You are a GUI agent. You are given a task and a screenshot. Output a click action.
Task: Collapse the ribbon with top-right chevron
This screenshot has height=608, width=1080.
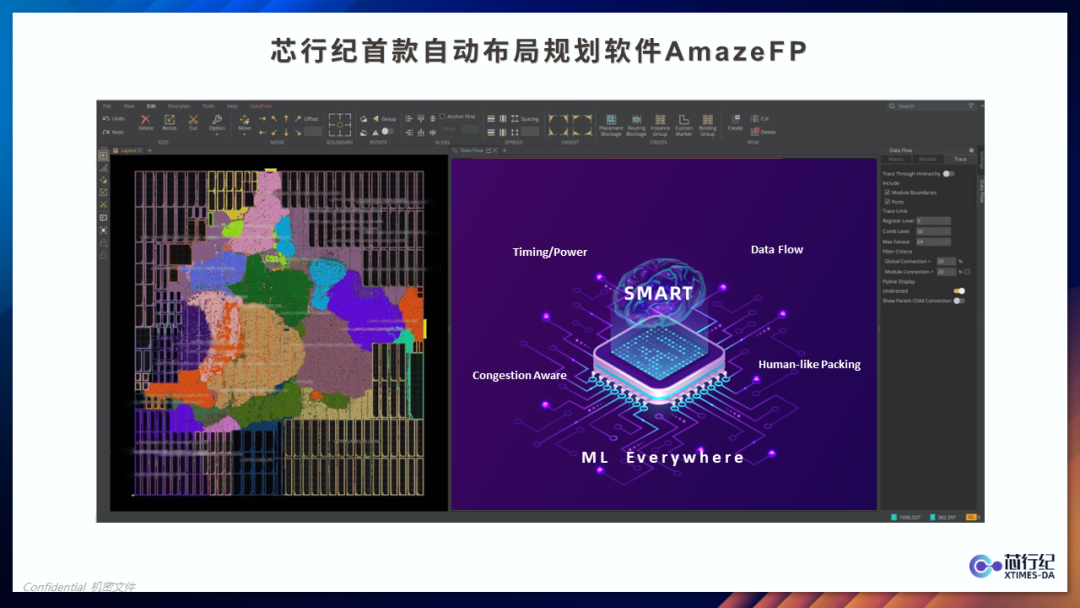(x=982, y=106)
